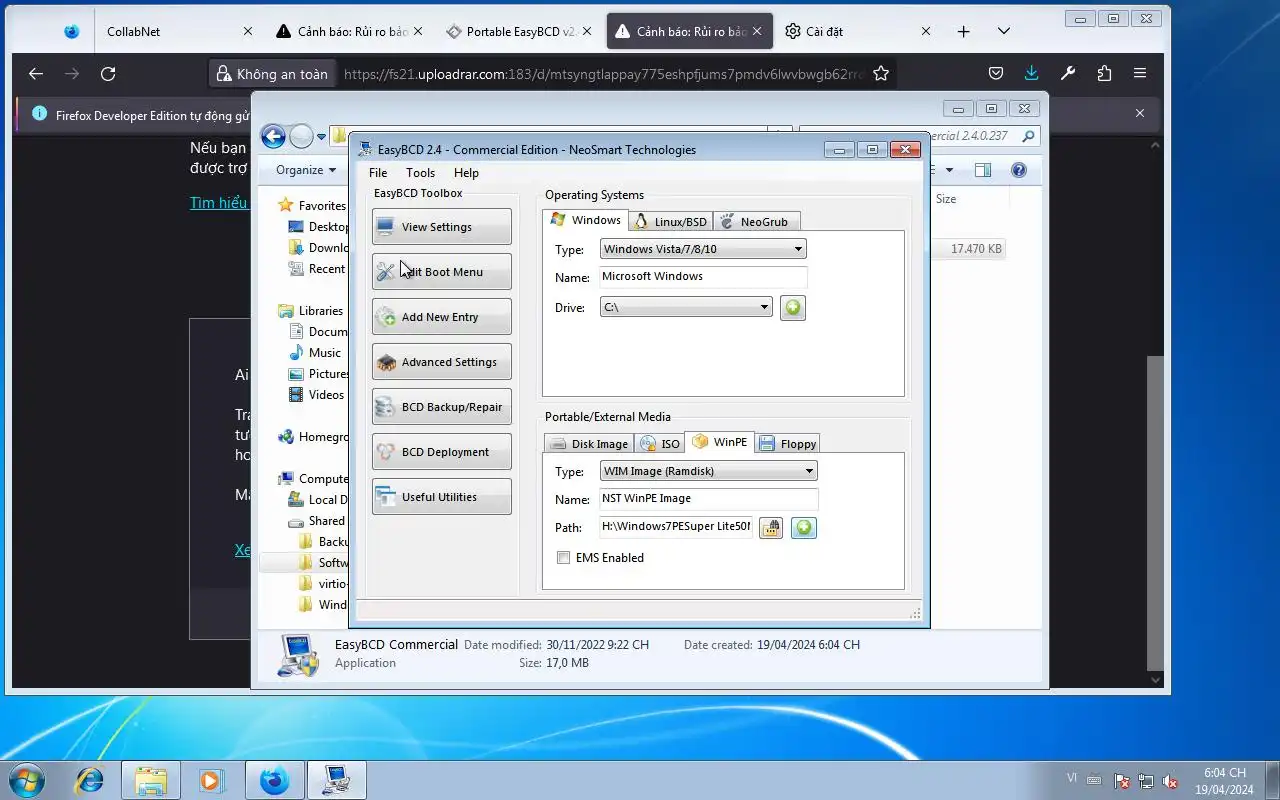This screenshot has height=800, width=1280.
Task: Switch to the Linux/BSD tab
Action: tap(670, 221)
